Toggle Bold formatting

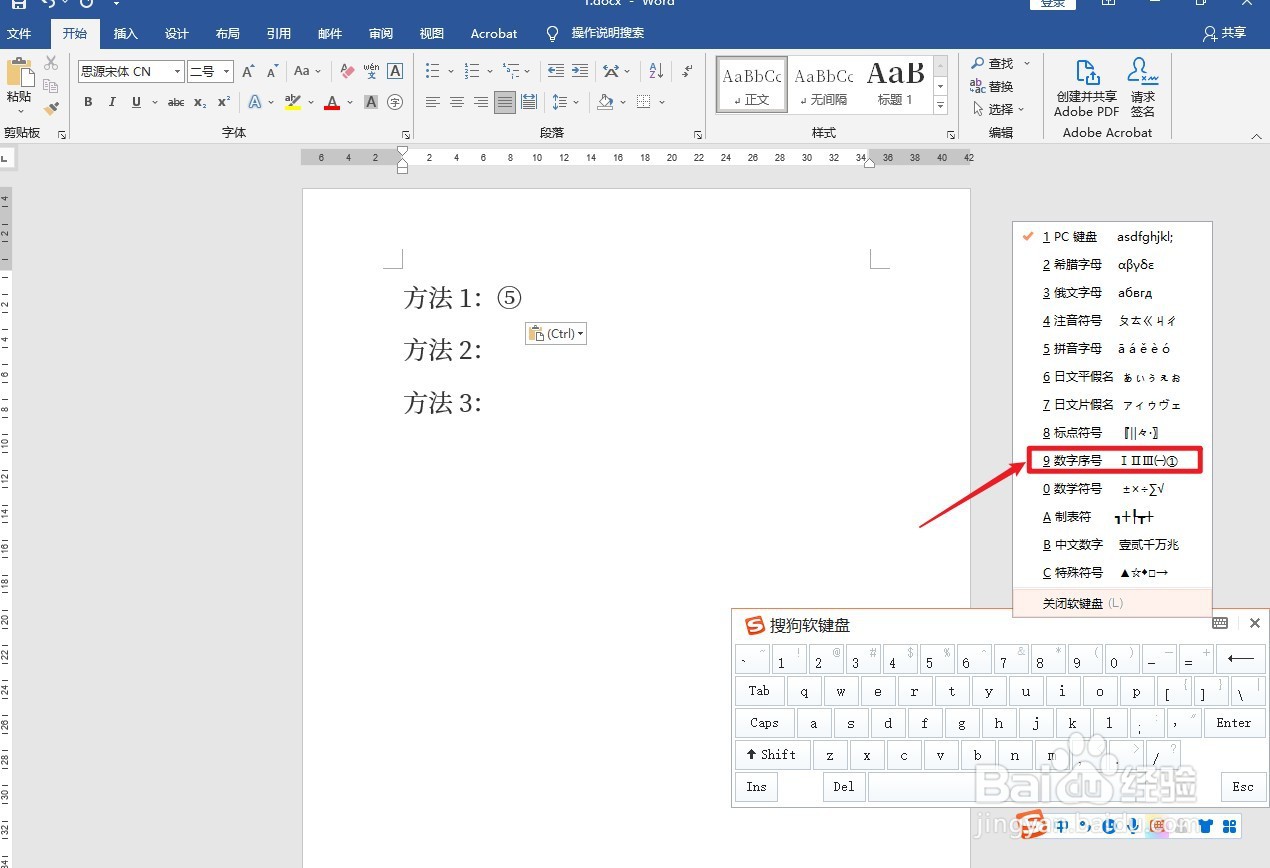point(88,102)
